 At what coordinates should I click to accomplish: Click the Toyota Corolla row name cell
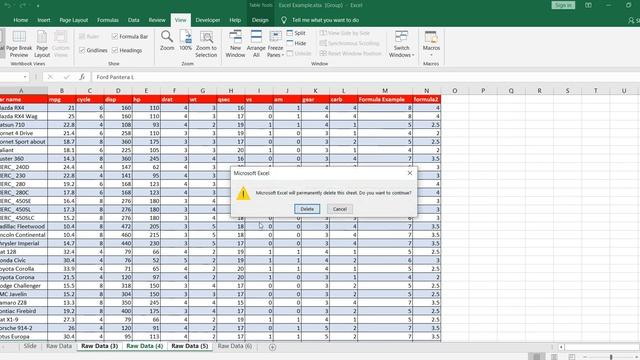(x=24, y=269)
